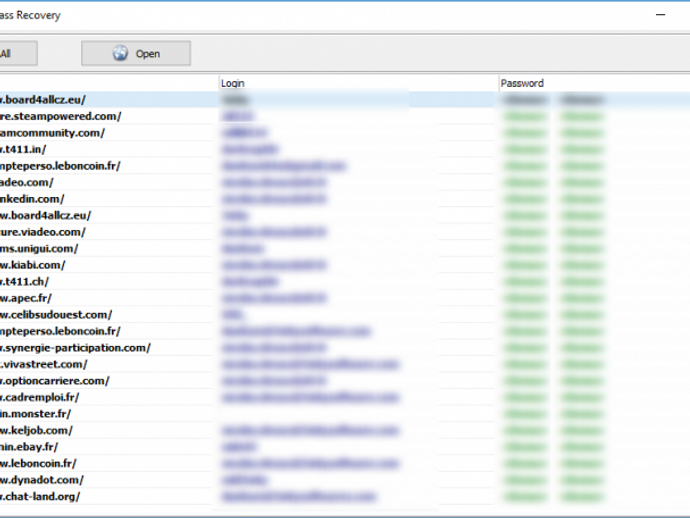Image resolution: width=690 pixels, height=518 pixels.
Task: Select the synergie-participation.com/ row
Action: pyautogui.click(x=345, y=348)
